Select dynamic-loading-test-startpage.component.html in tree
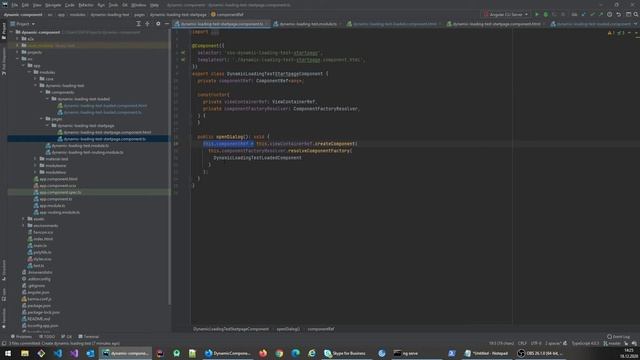 coord(104,132)
